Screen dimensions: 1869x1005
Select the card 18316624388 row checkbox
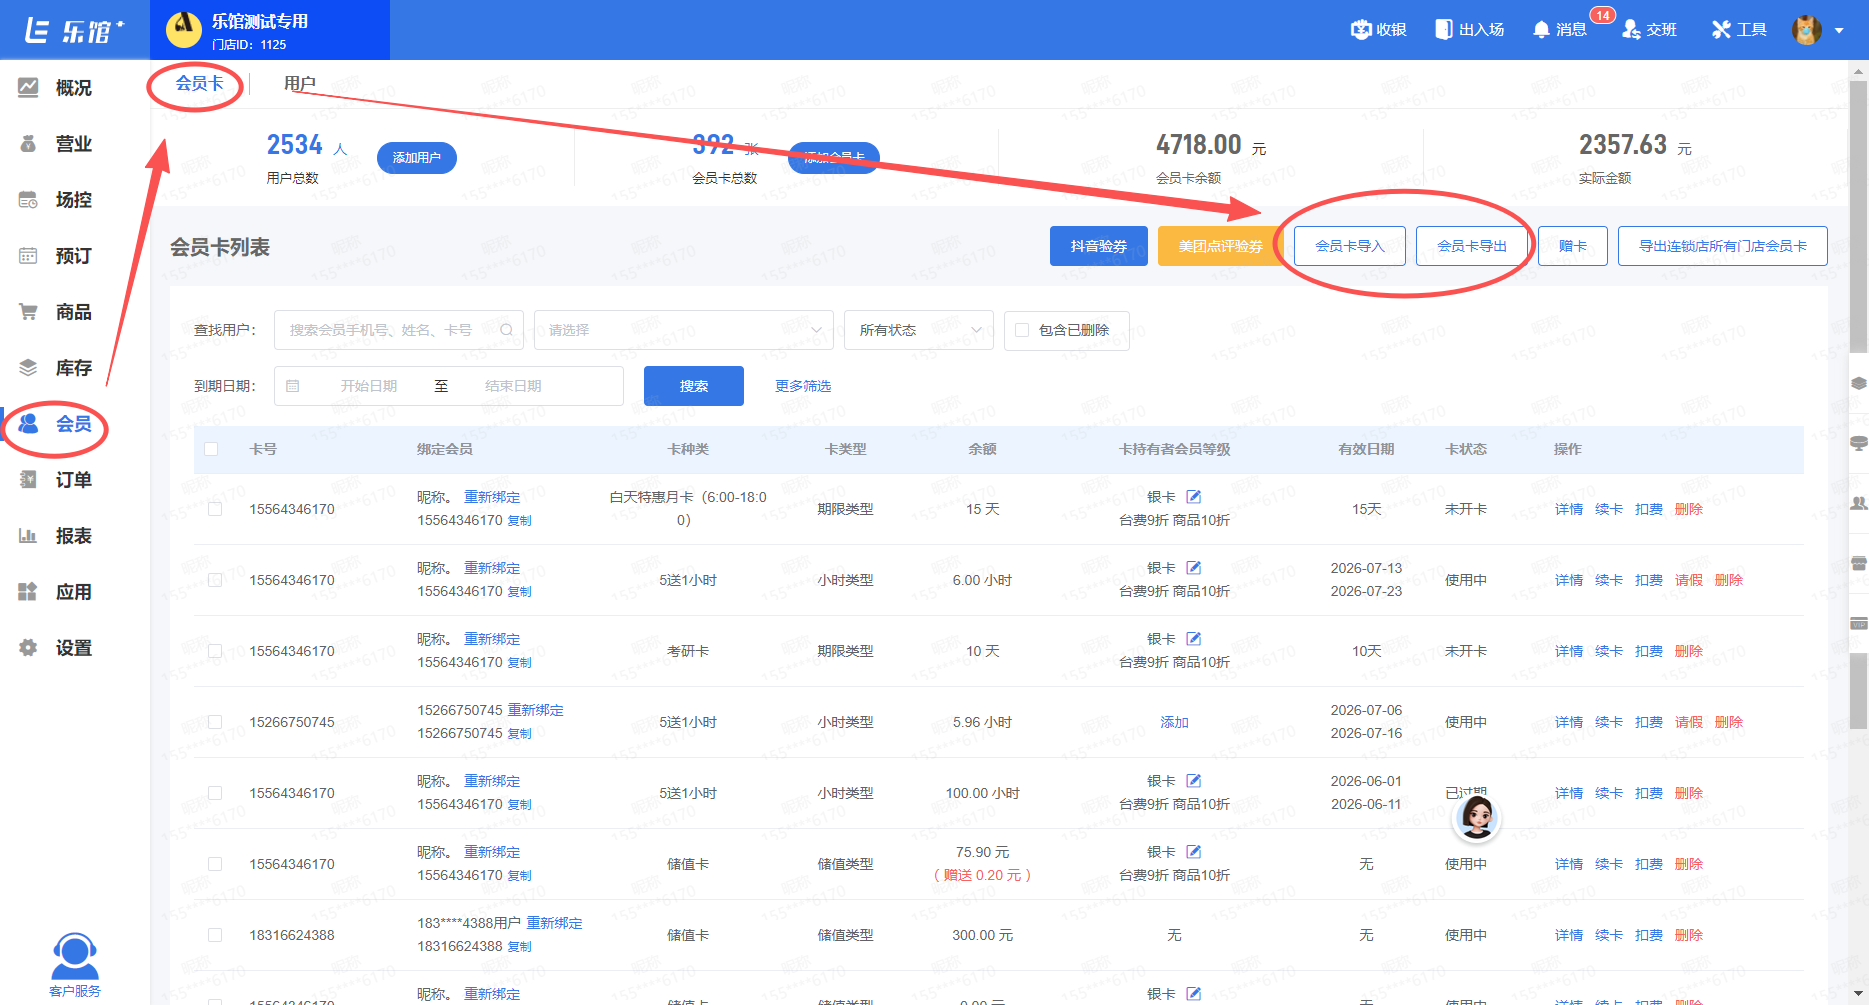tap(215, 935)
